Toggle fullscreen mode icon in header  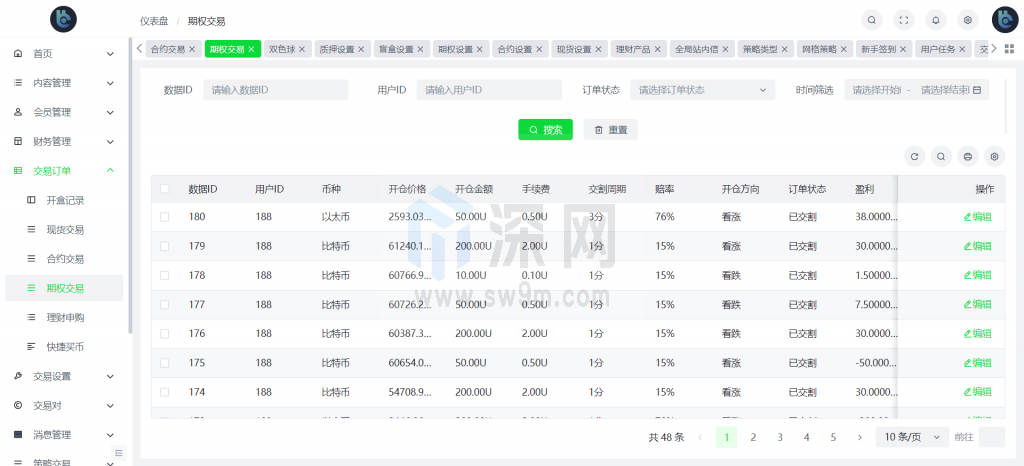point(904,19)
